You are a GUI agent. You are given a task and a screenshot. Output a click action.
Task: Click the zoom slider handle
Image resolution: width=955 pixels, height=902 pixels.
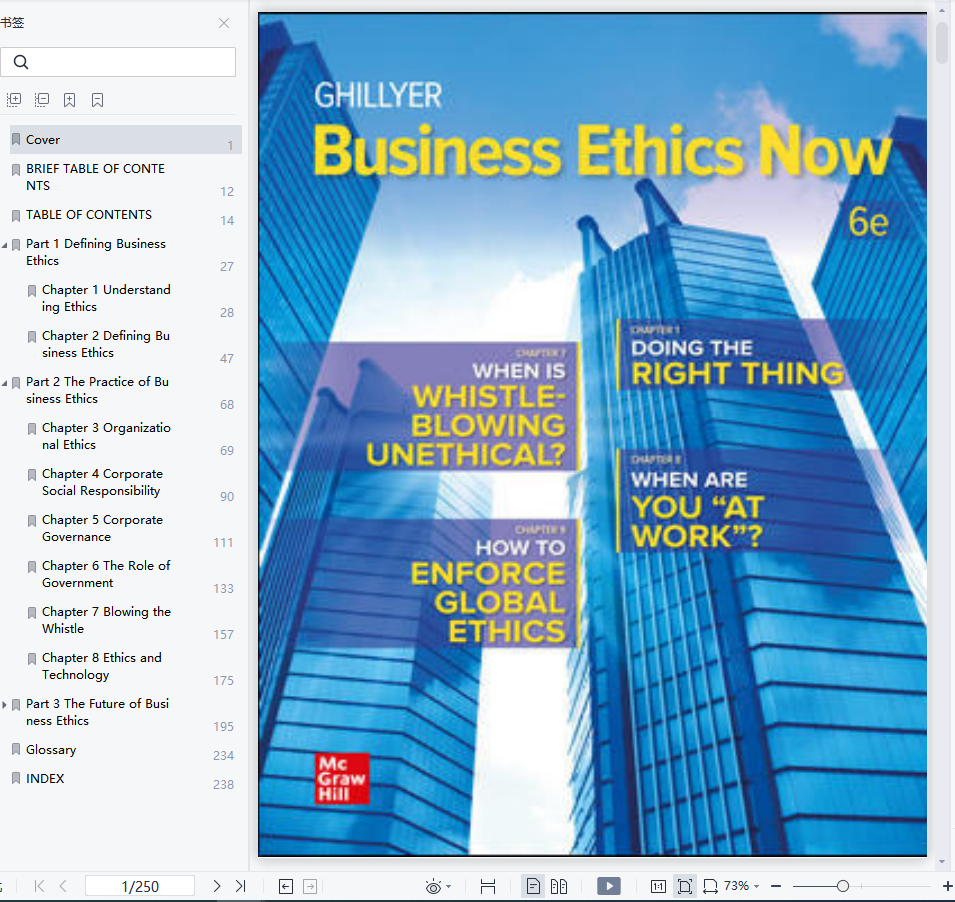pos(843,886)
